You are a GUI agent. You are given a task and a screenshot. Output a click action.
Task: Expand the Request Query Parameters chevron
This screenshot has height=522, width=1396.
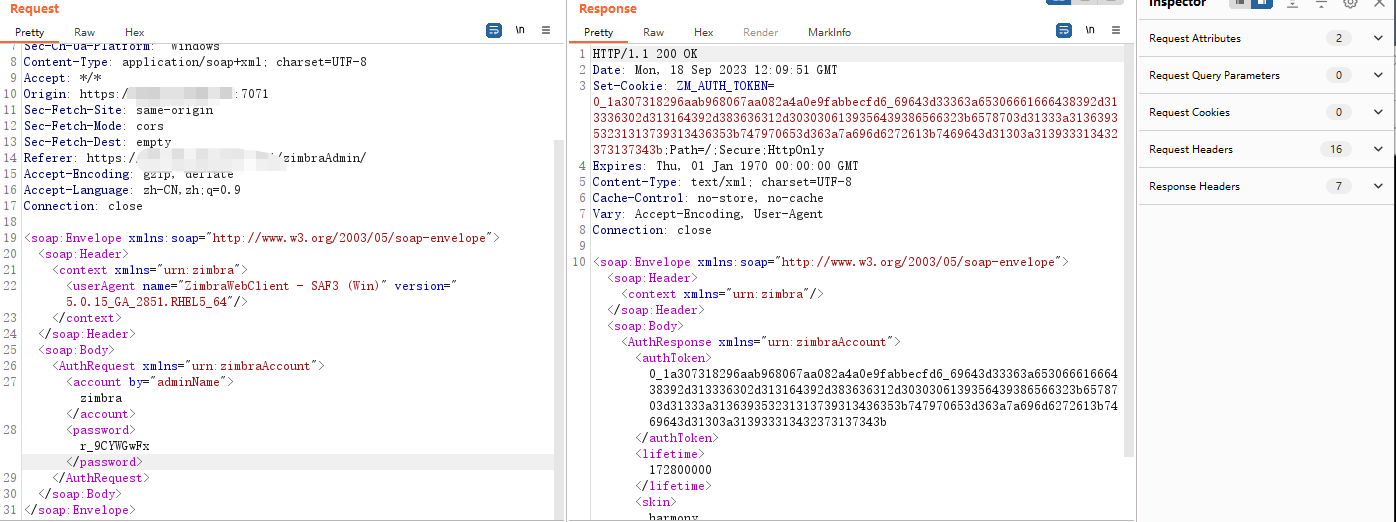point(1378,75)
